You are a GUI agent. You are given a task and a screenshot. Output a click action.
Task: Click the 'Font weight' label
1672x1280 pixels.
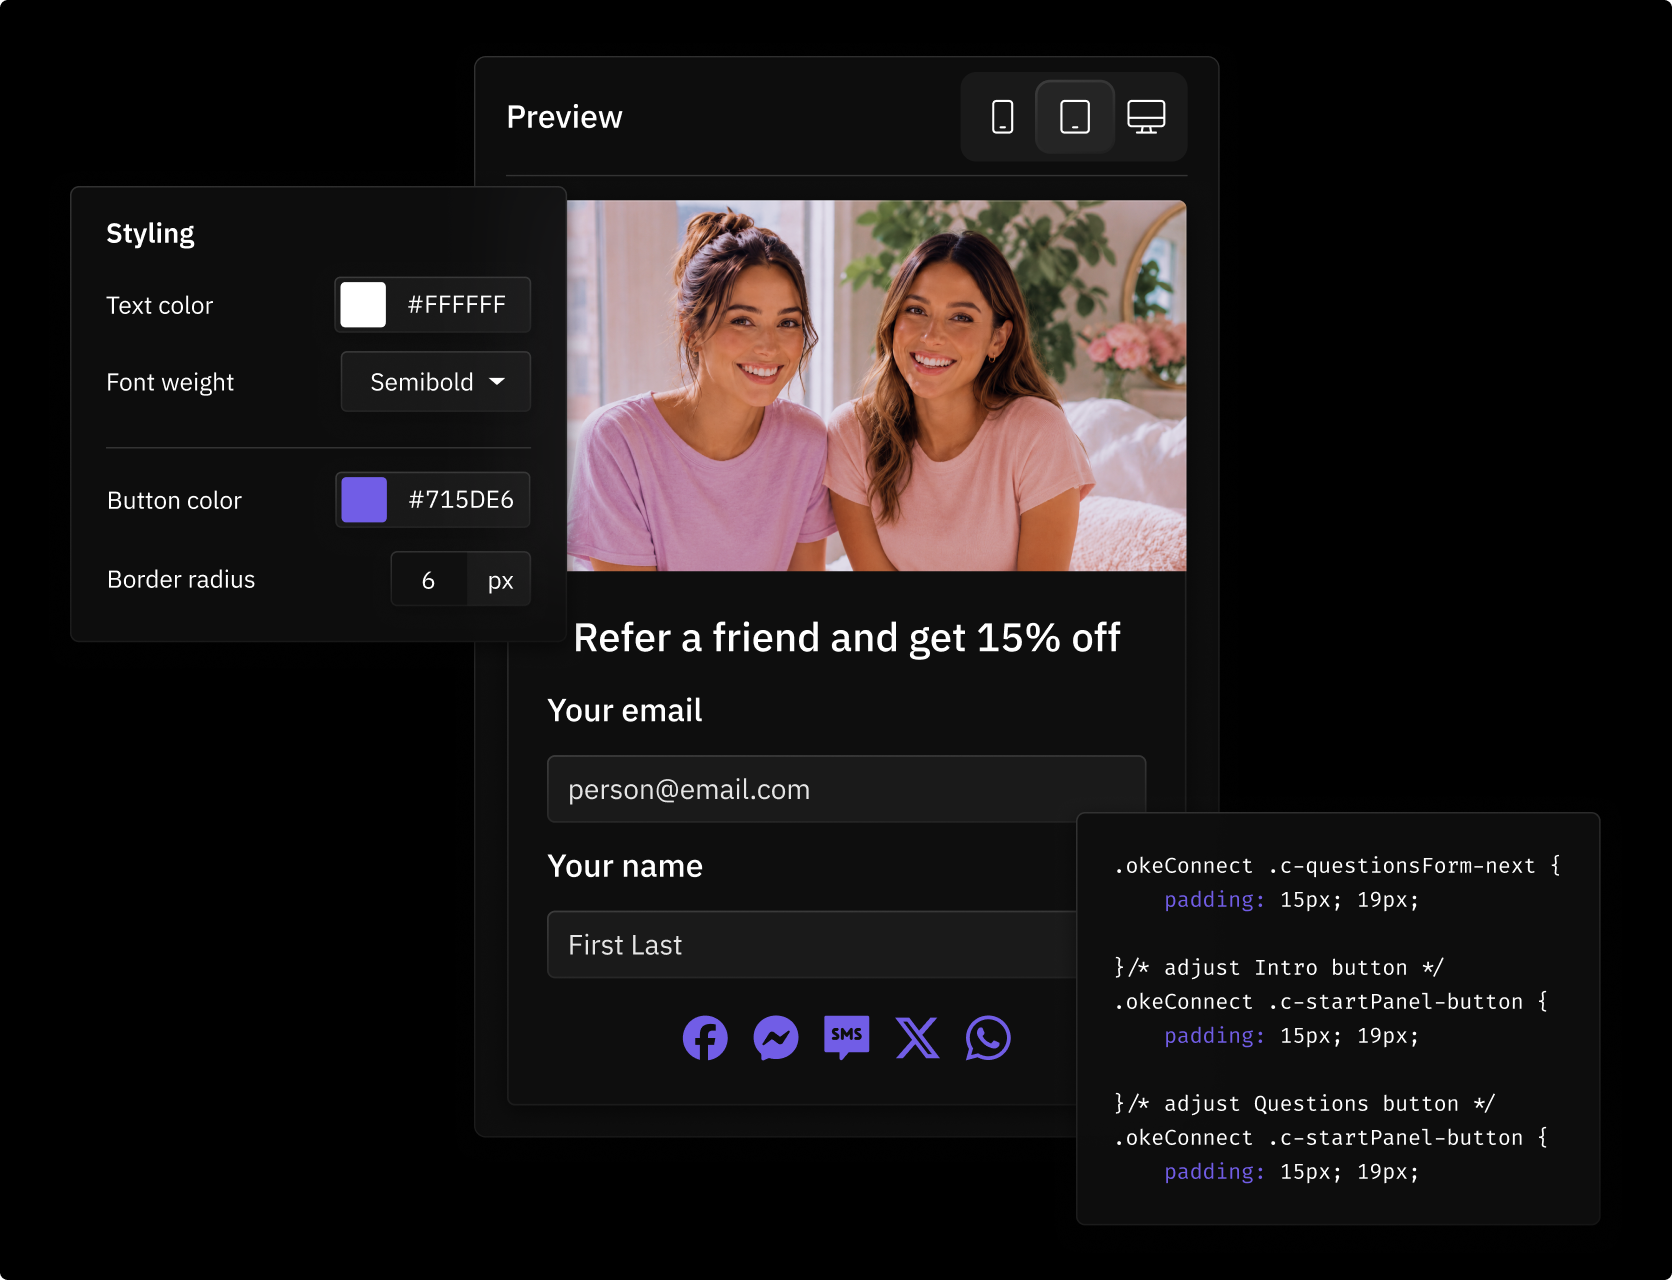(x=170, y=383)
